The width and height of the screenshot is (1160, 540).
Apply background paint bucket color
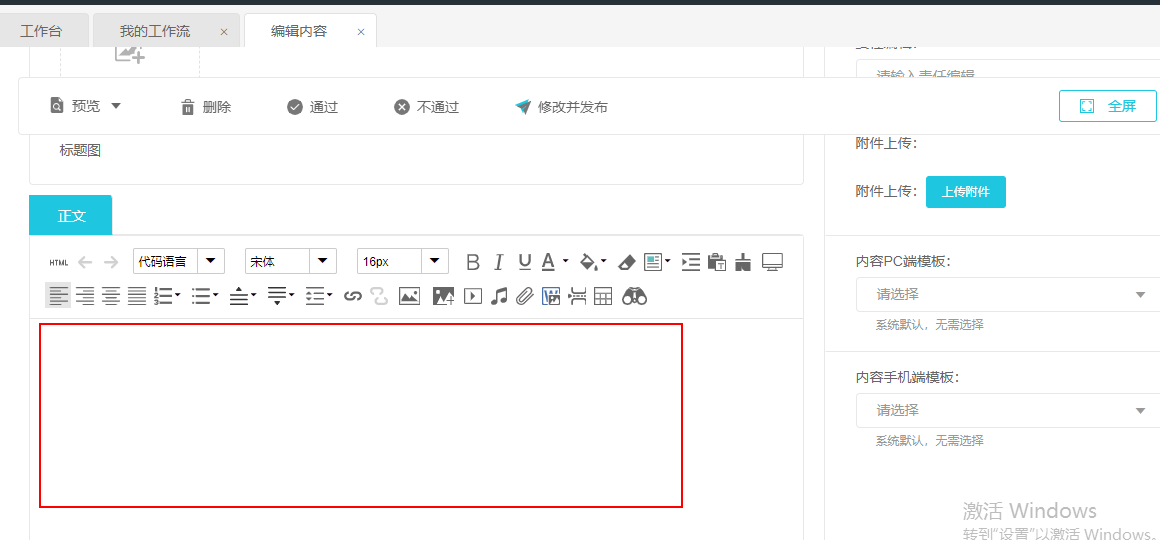588,262
